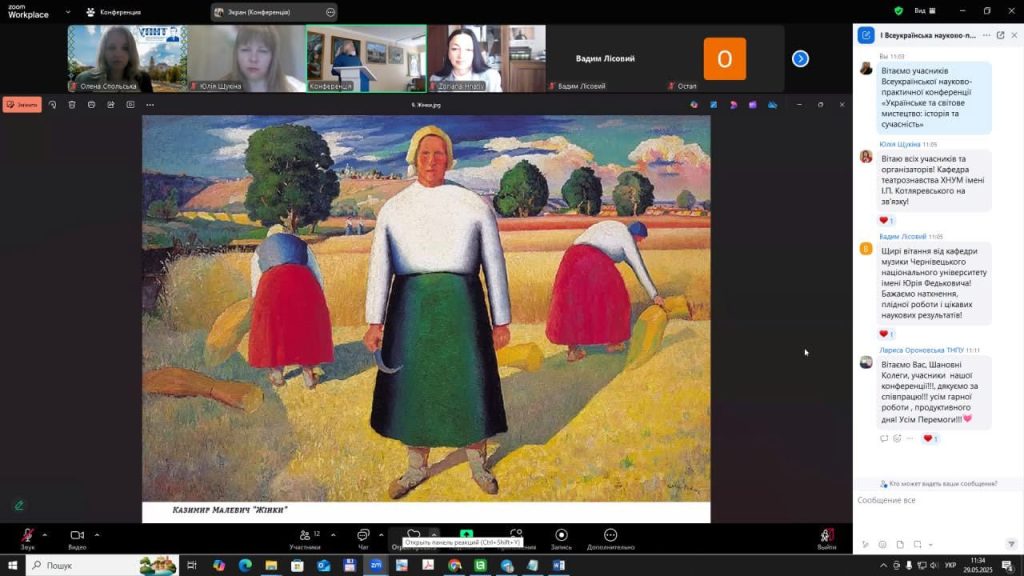
Task: Start slideshow in photo viewer toolbar
Action: pyautogui.click(x=131, y=104)
